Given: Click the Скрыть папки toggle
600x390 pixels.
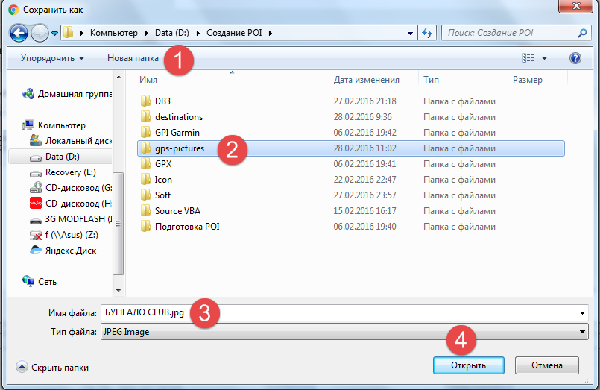Looking at the screenshot, I should pyautogui.click(x=53, y=368).
